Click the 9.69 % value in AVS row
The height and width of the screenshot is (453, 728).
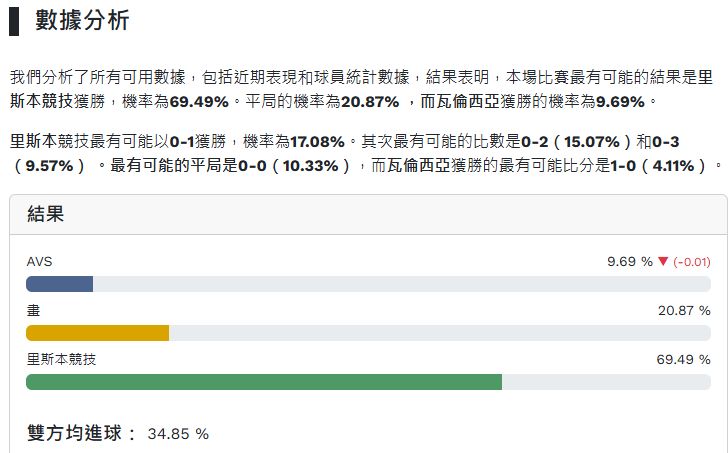click(x=629, y=262)
